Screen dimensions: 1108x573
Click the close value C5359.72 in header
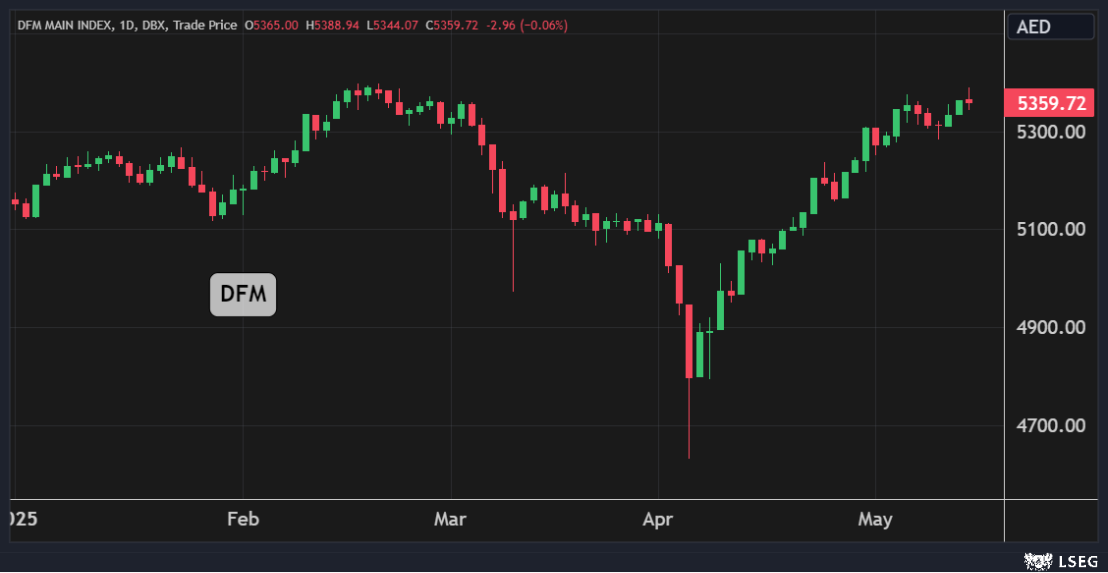click(451, 25)
